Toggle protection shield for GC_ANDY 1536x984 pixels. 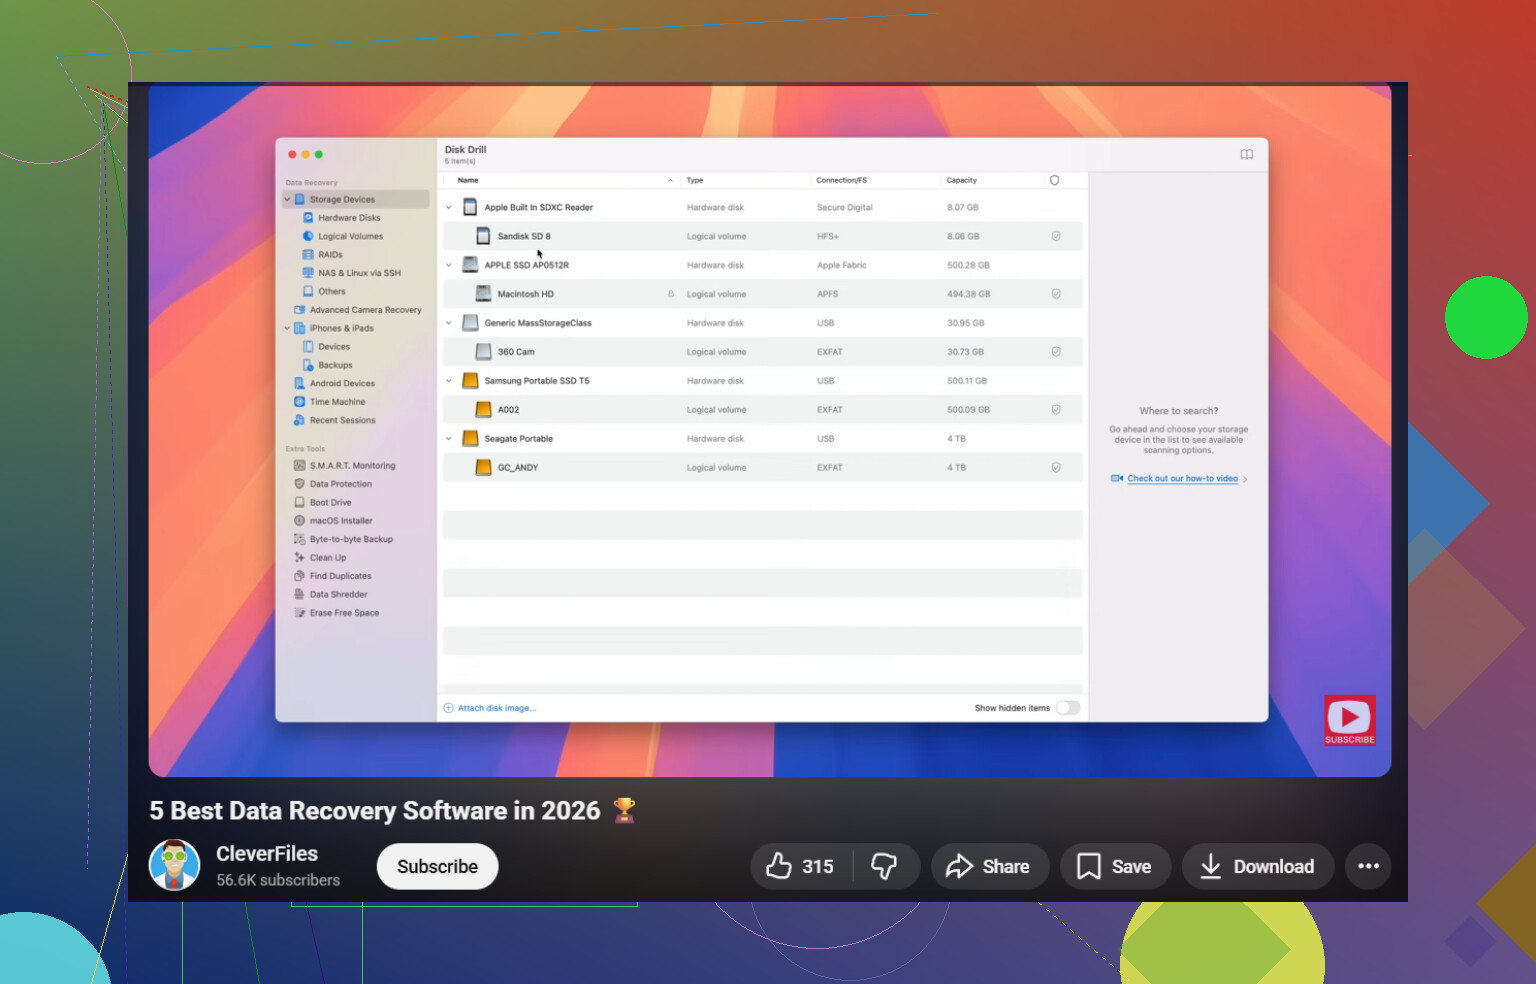tap(1056, 467)
